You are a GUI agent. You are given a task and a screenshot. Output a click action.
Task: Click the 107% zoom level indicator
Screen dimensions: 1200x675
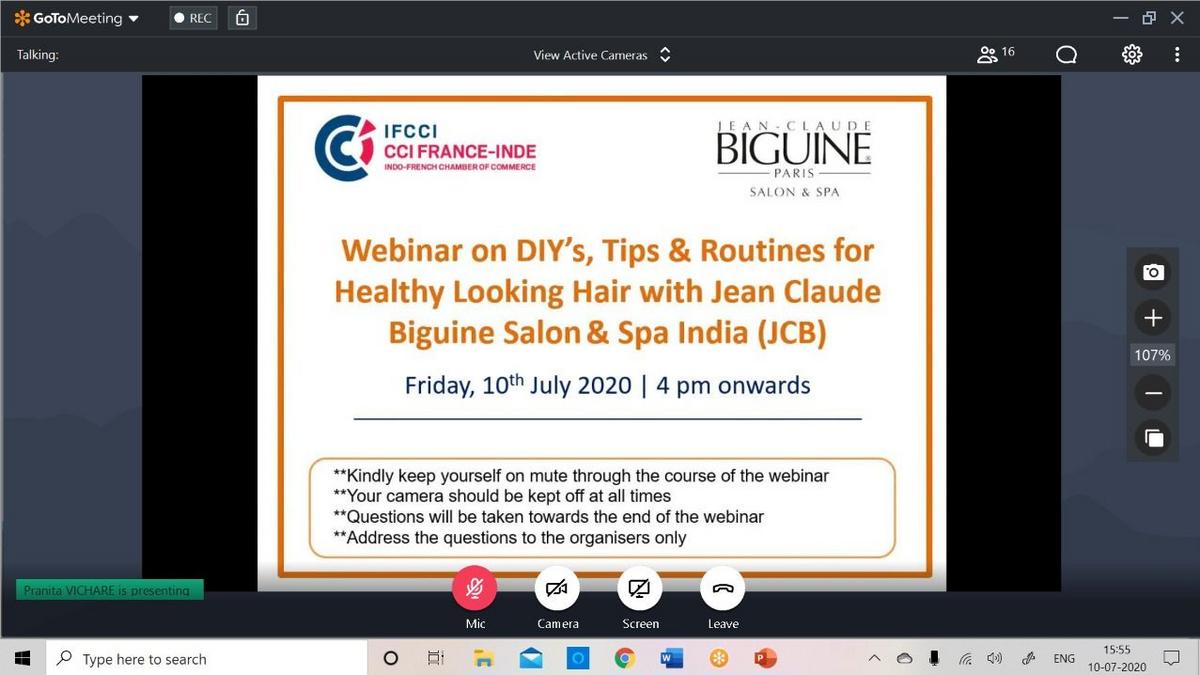pyautogui.click(x=1153, y=356)
